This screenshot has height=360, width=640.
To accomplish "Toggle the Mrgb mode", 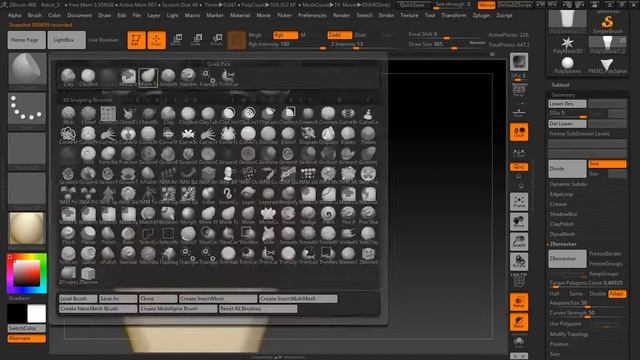I will coord(255,35).
